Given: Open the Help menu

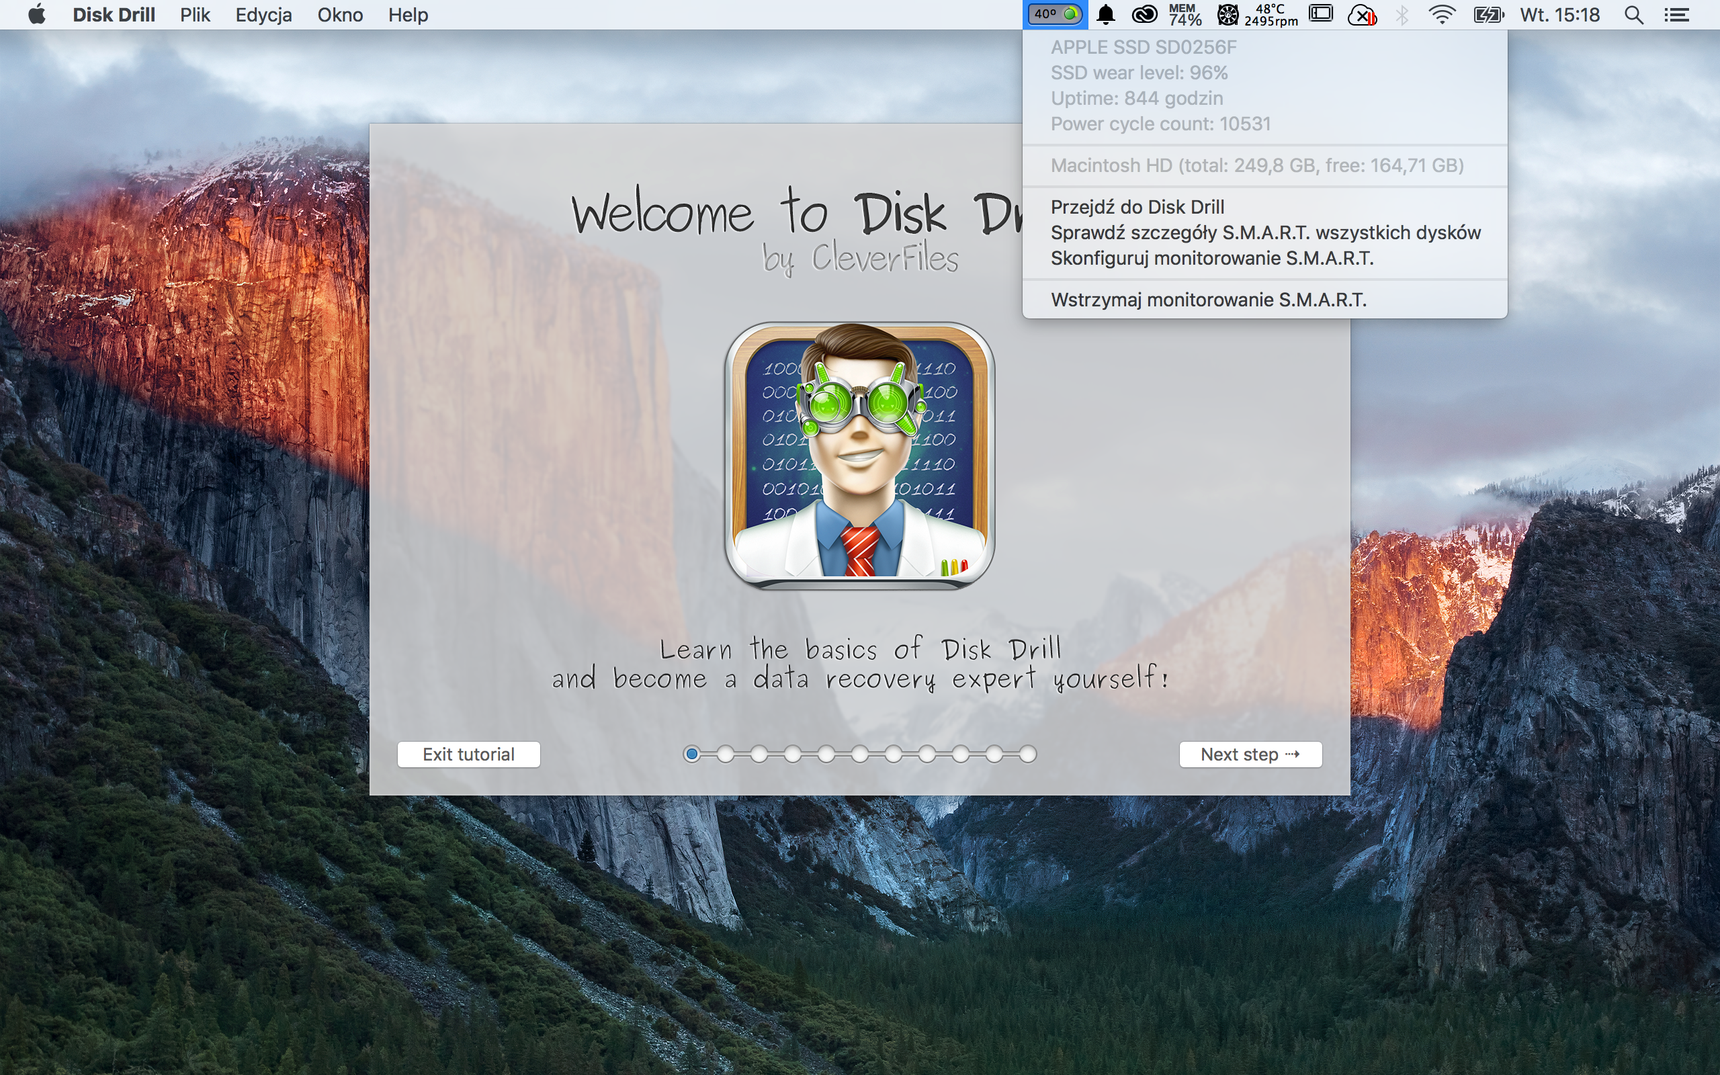Looking at the screenshot, I should tap(408, 14).
